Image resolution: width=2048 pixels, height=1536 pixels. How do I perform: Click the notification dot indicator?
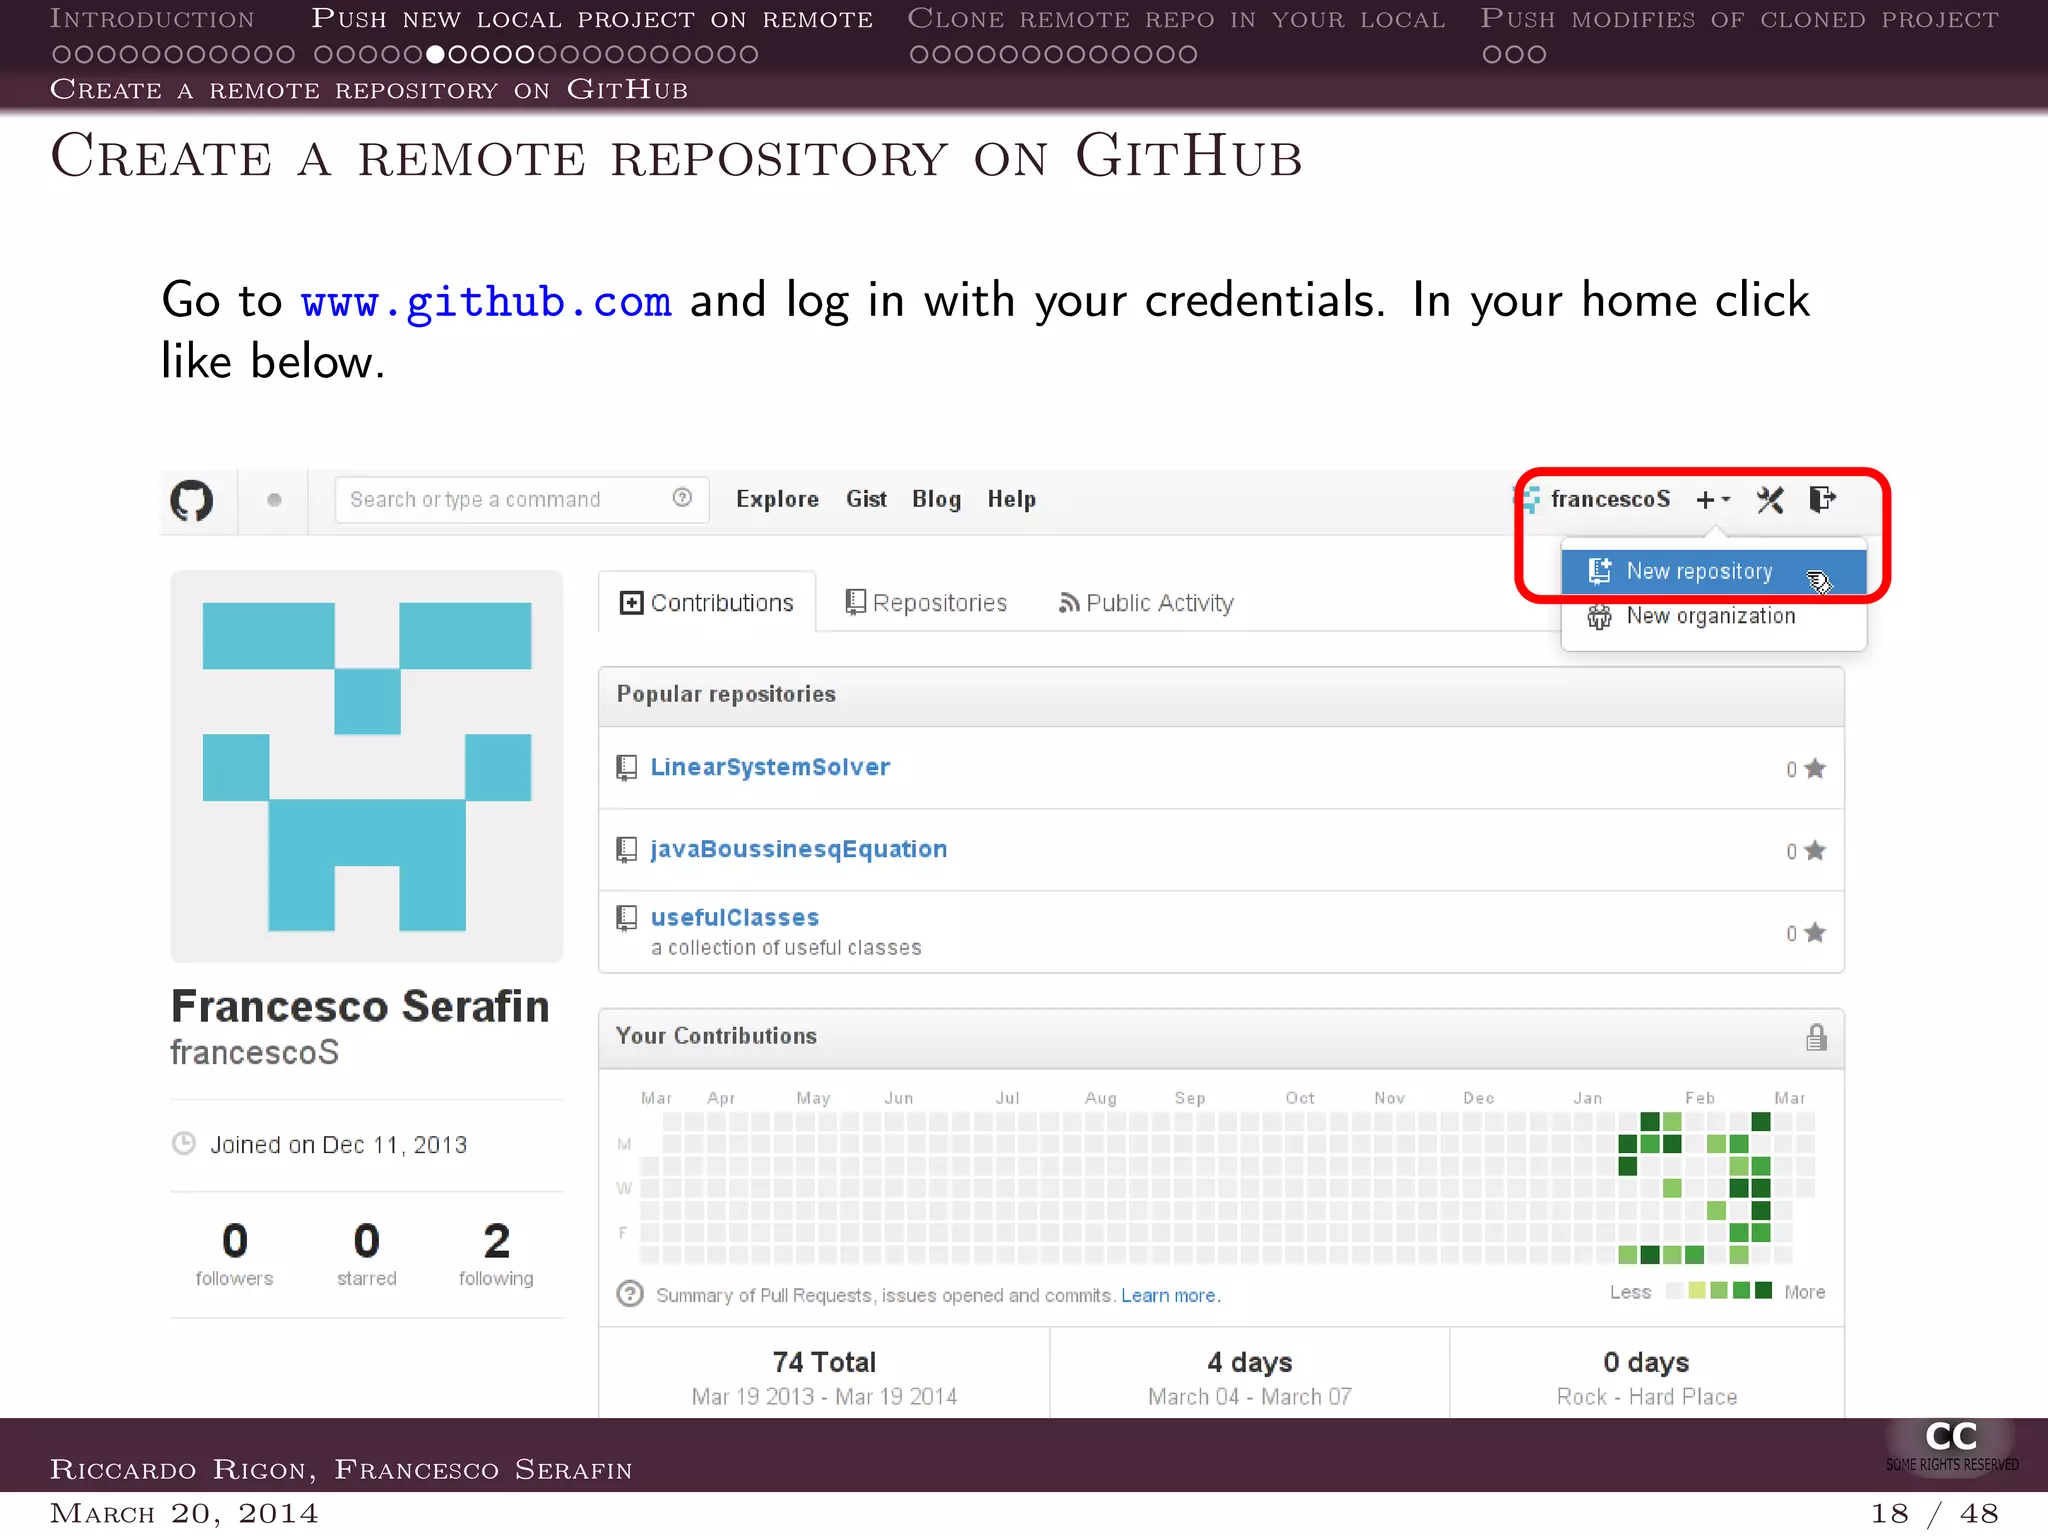coord(274,500)
